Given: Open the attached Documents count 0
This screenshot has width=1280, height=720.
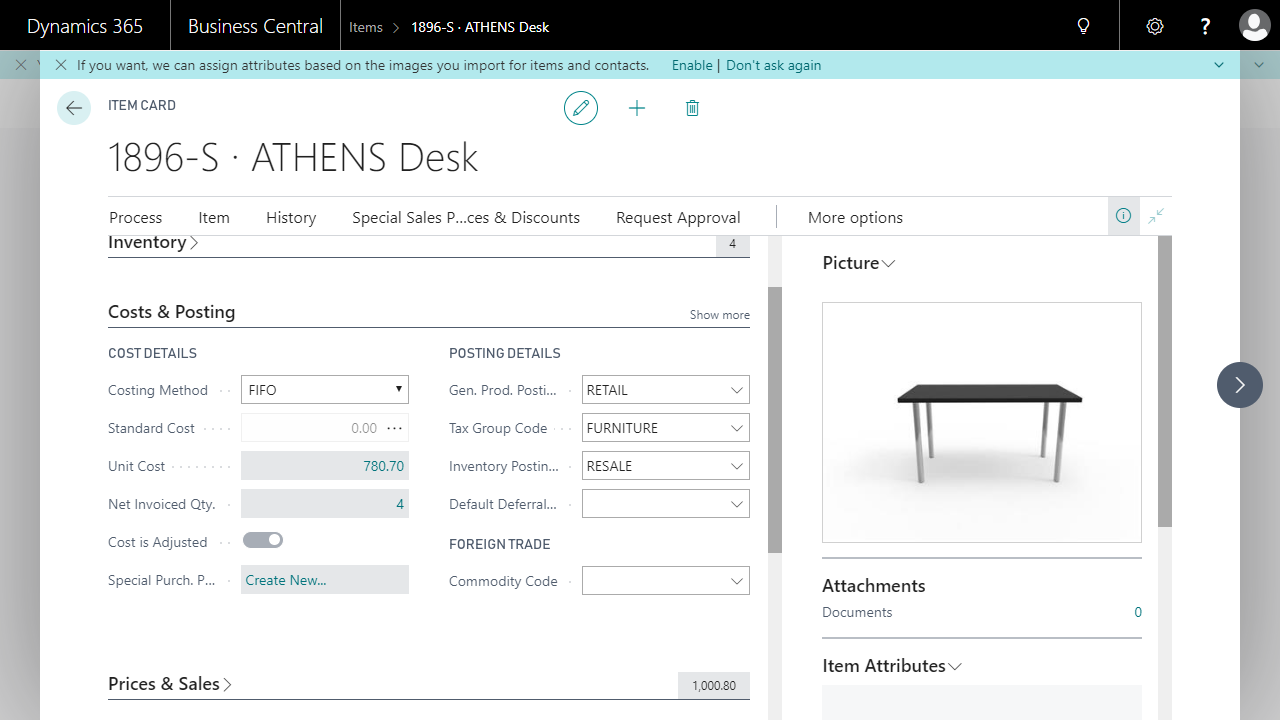Looking at the screenshot, I should (x=1138, y=612).
